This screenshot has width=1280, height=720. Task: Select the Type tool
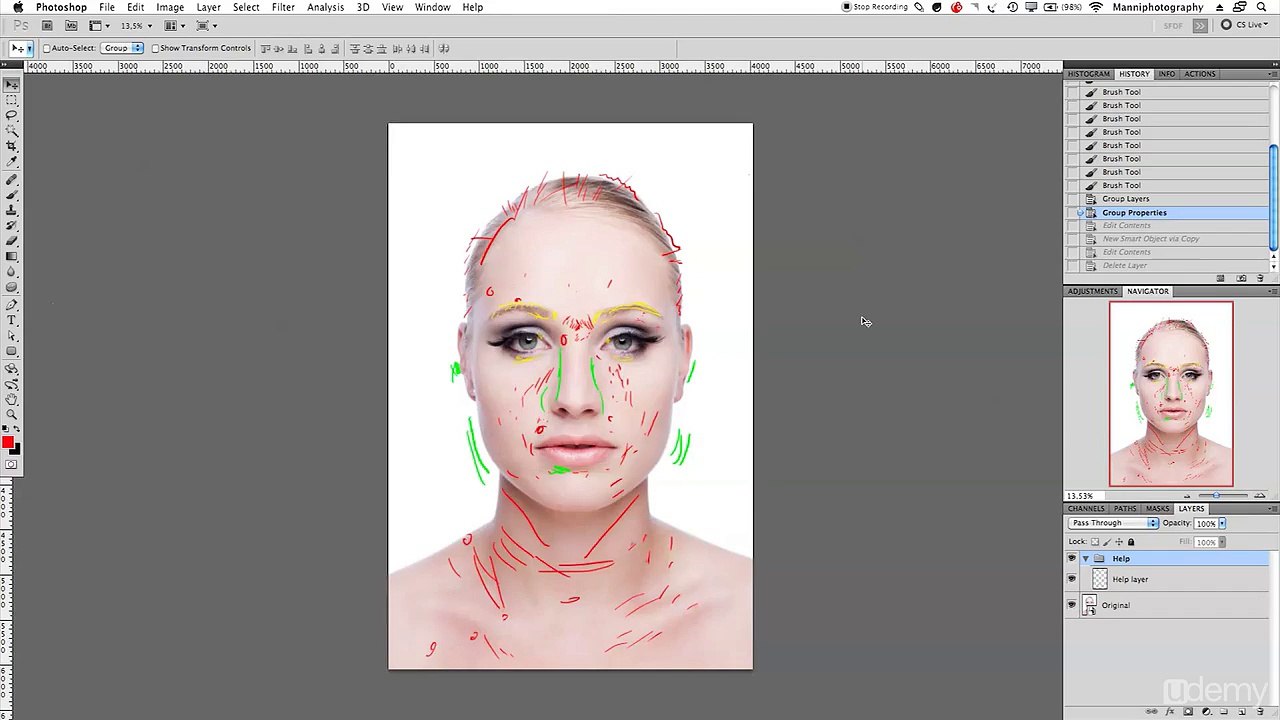pyautogui.click(x=11, y=320)
